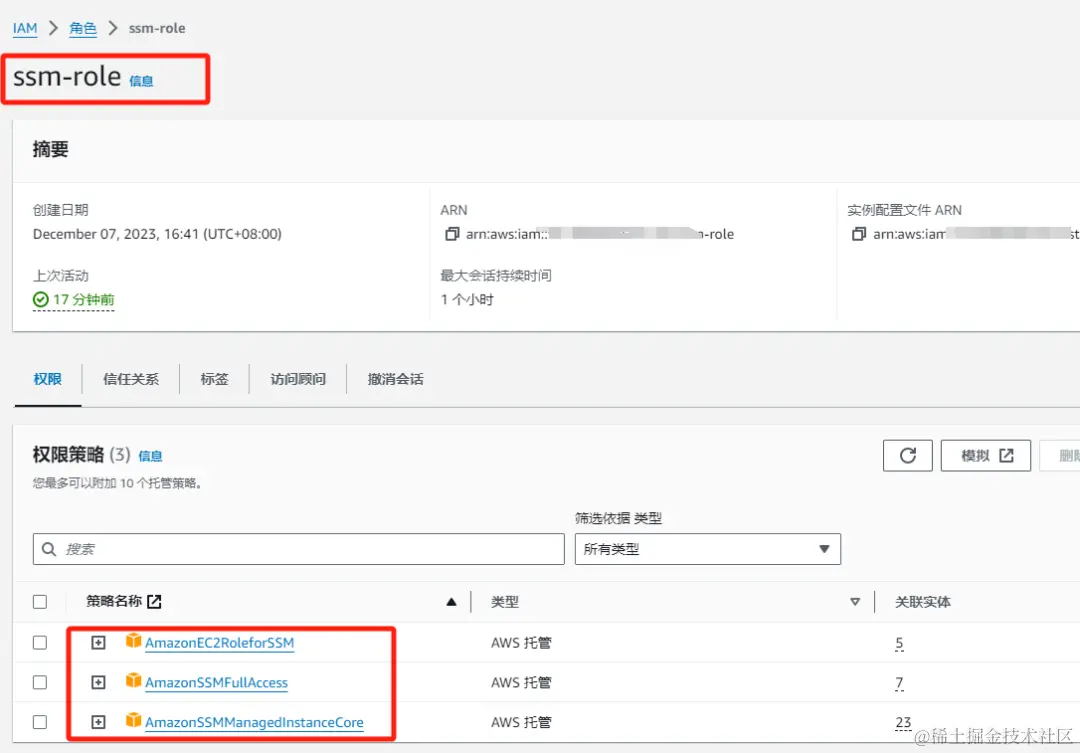Tick checkbox for AmazonSSMManagedInstanceCore row
The image size is (1080, 753).
pyautogui.click(x=40, y=722)
